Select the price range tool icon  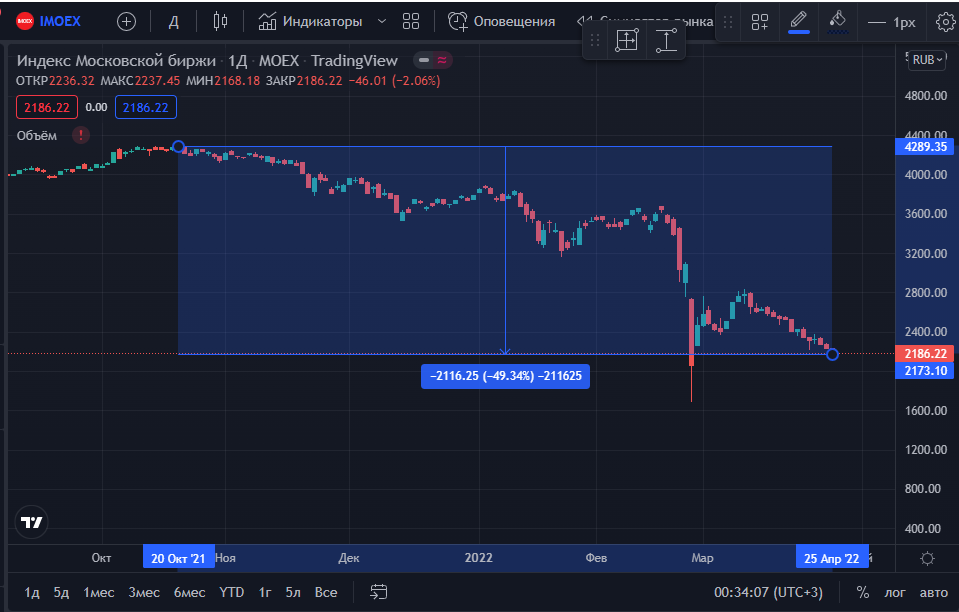click(x=665, y=40)
